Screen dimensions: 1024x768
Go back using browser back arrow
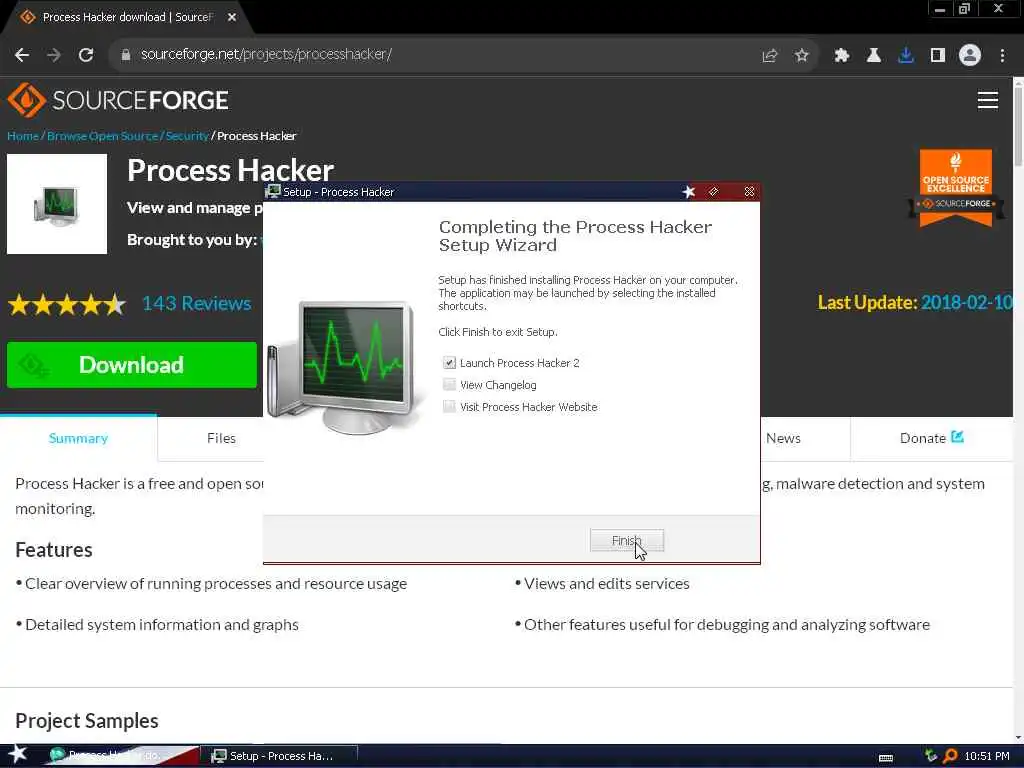point(22,55)
